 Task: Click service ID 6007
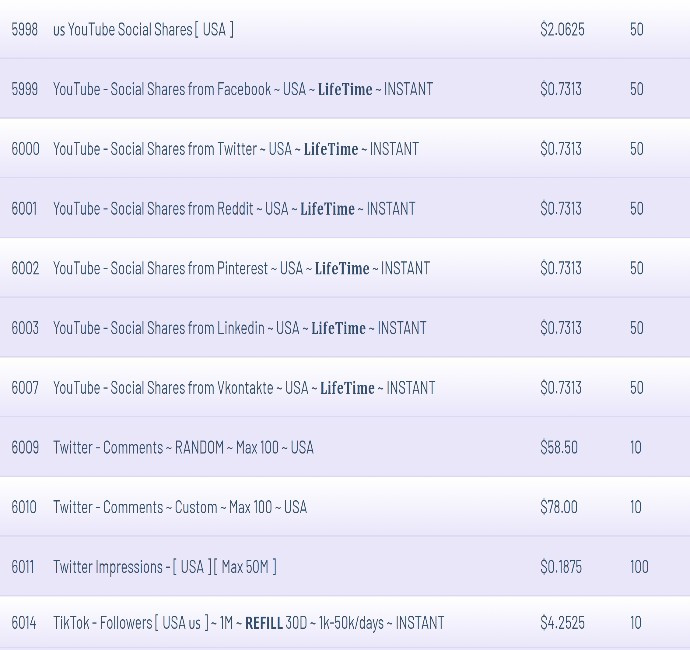[x=26, y=388]
